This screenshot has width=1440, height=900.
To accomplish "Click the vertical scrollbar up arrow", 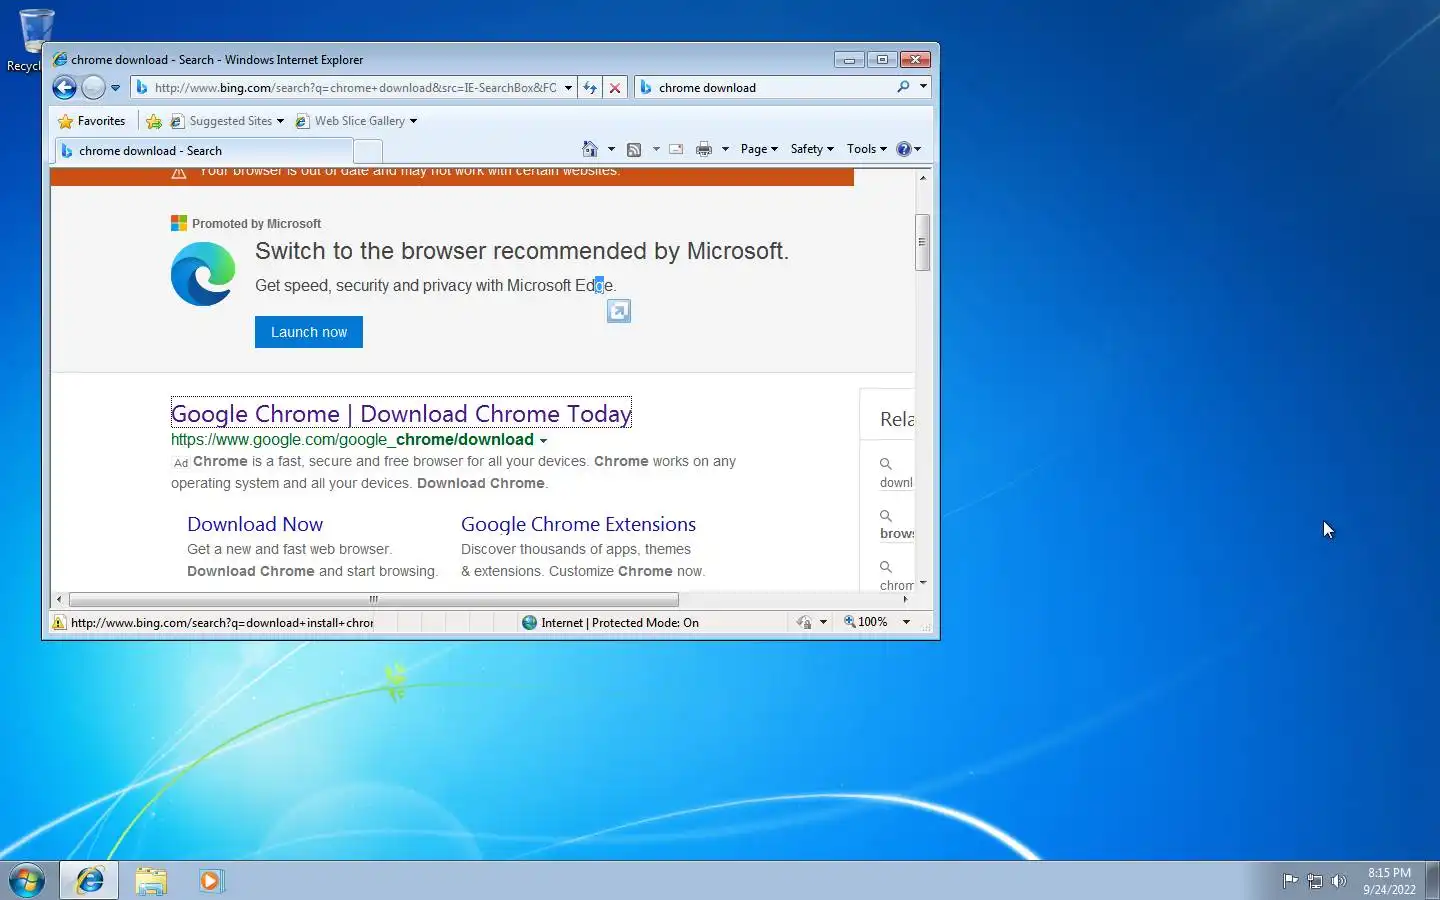I will click(923, 178).
